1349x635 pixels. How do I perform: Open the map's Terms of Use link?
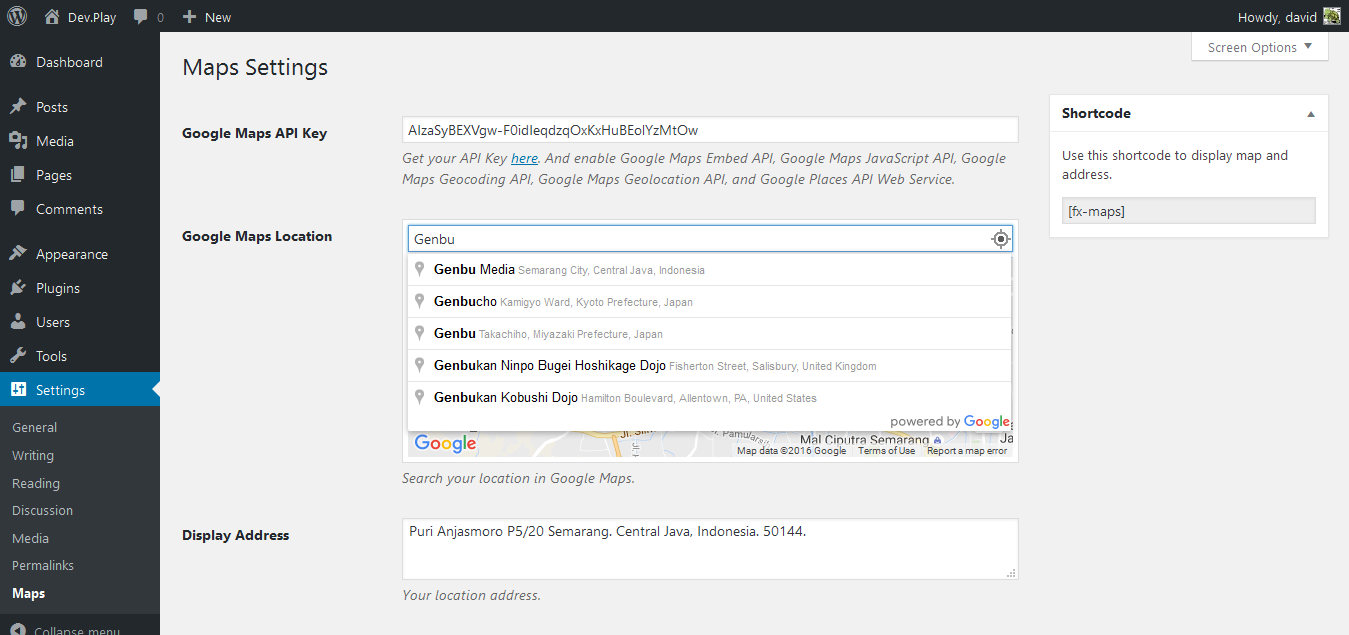click(886, 451)
